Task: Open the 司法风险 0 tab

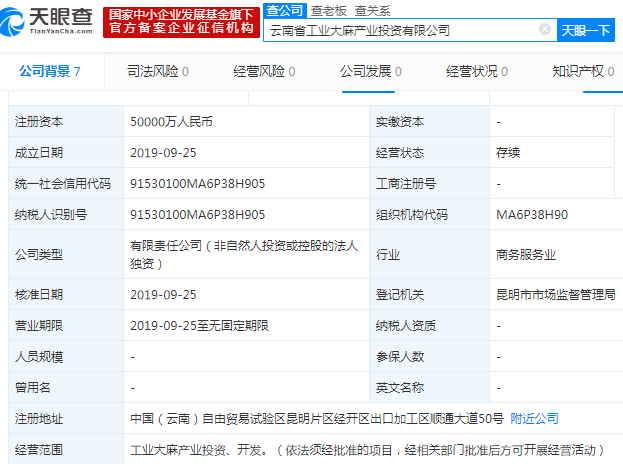Action: click(x=158, y=72)
